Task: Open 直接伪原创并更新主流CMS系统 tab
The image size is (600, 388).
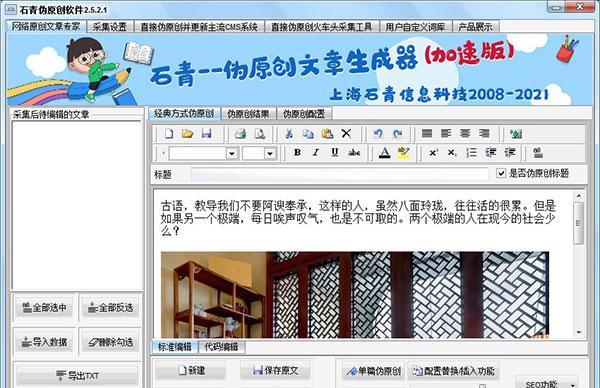Action: [x=199, y=27]
